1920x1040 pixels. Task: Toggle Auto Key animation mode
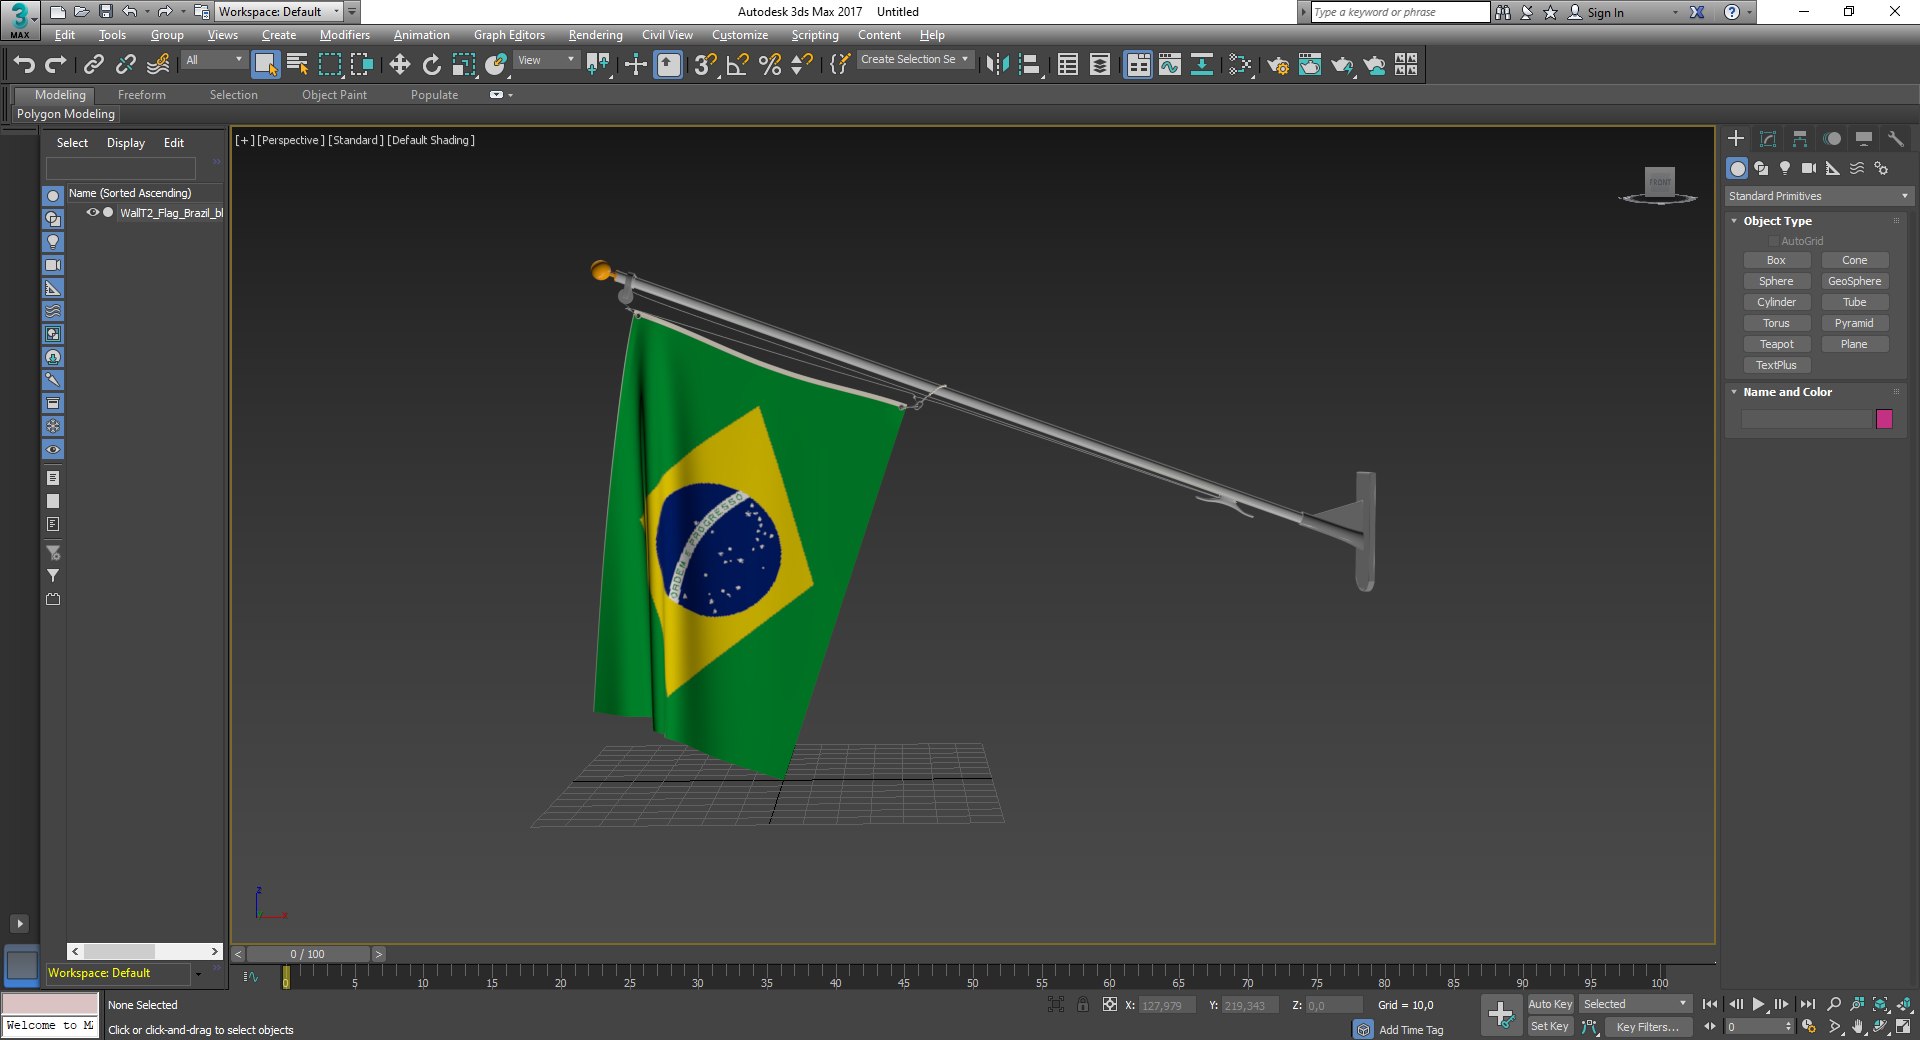click(1550, 1004)
